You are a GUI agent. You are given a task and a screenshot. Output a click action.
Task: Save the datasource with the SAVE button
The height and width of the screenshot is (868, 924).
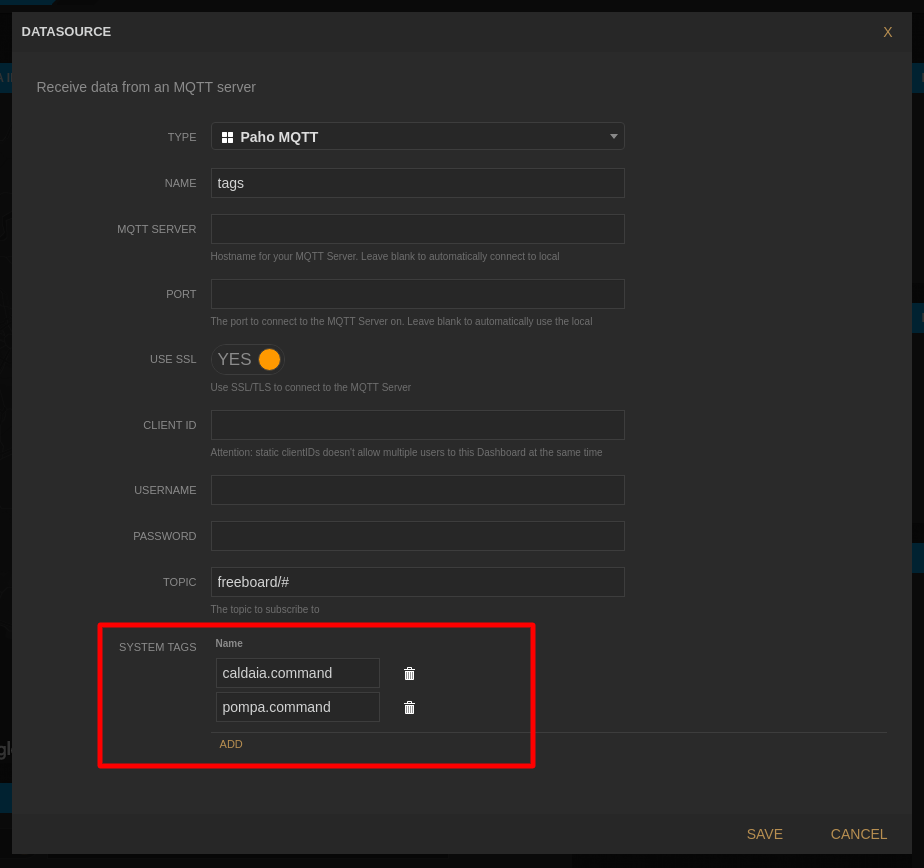(x=764, y=834)
